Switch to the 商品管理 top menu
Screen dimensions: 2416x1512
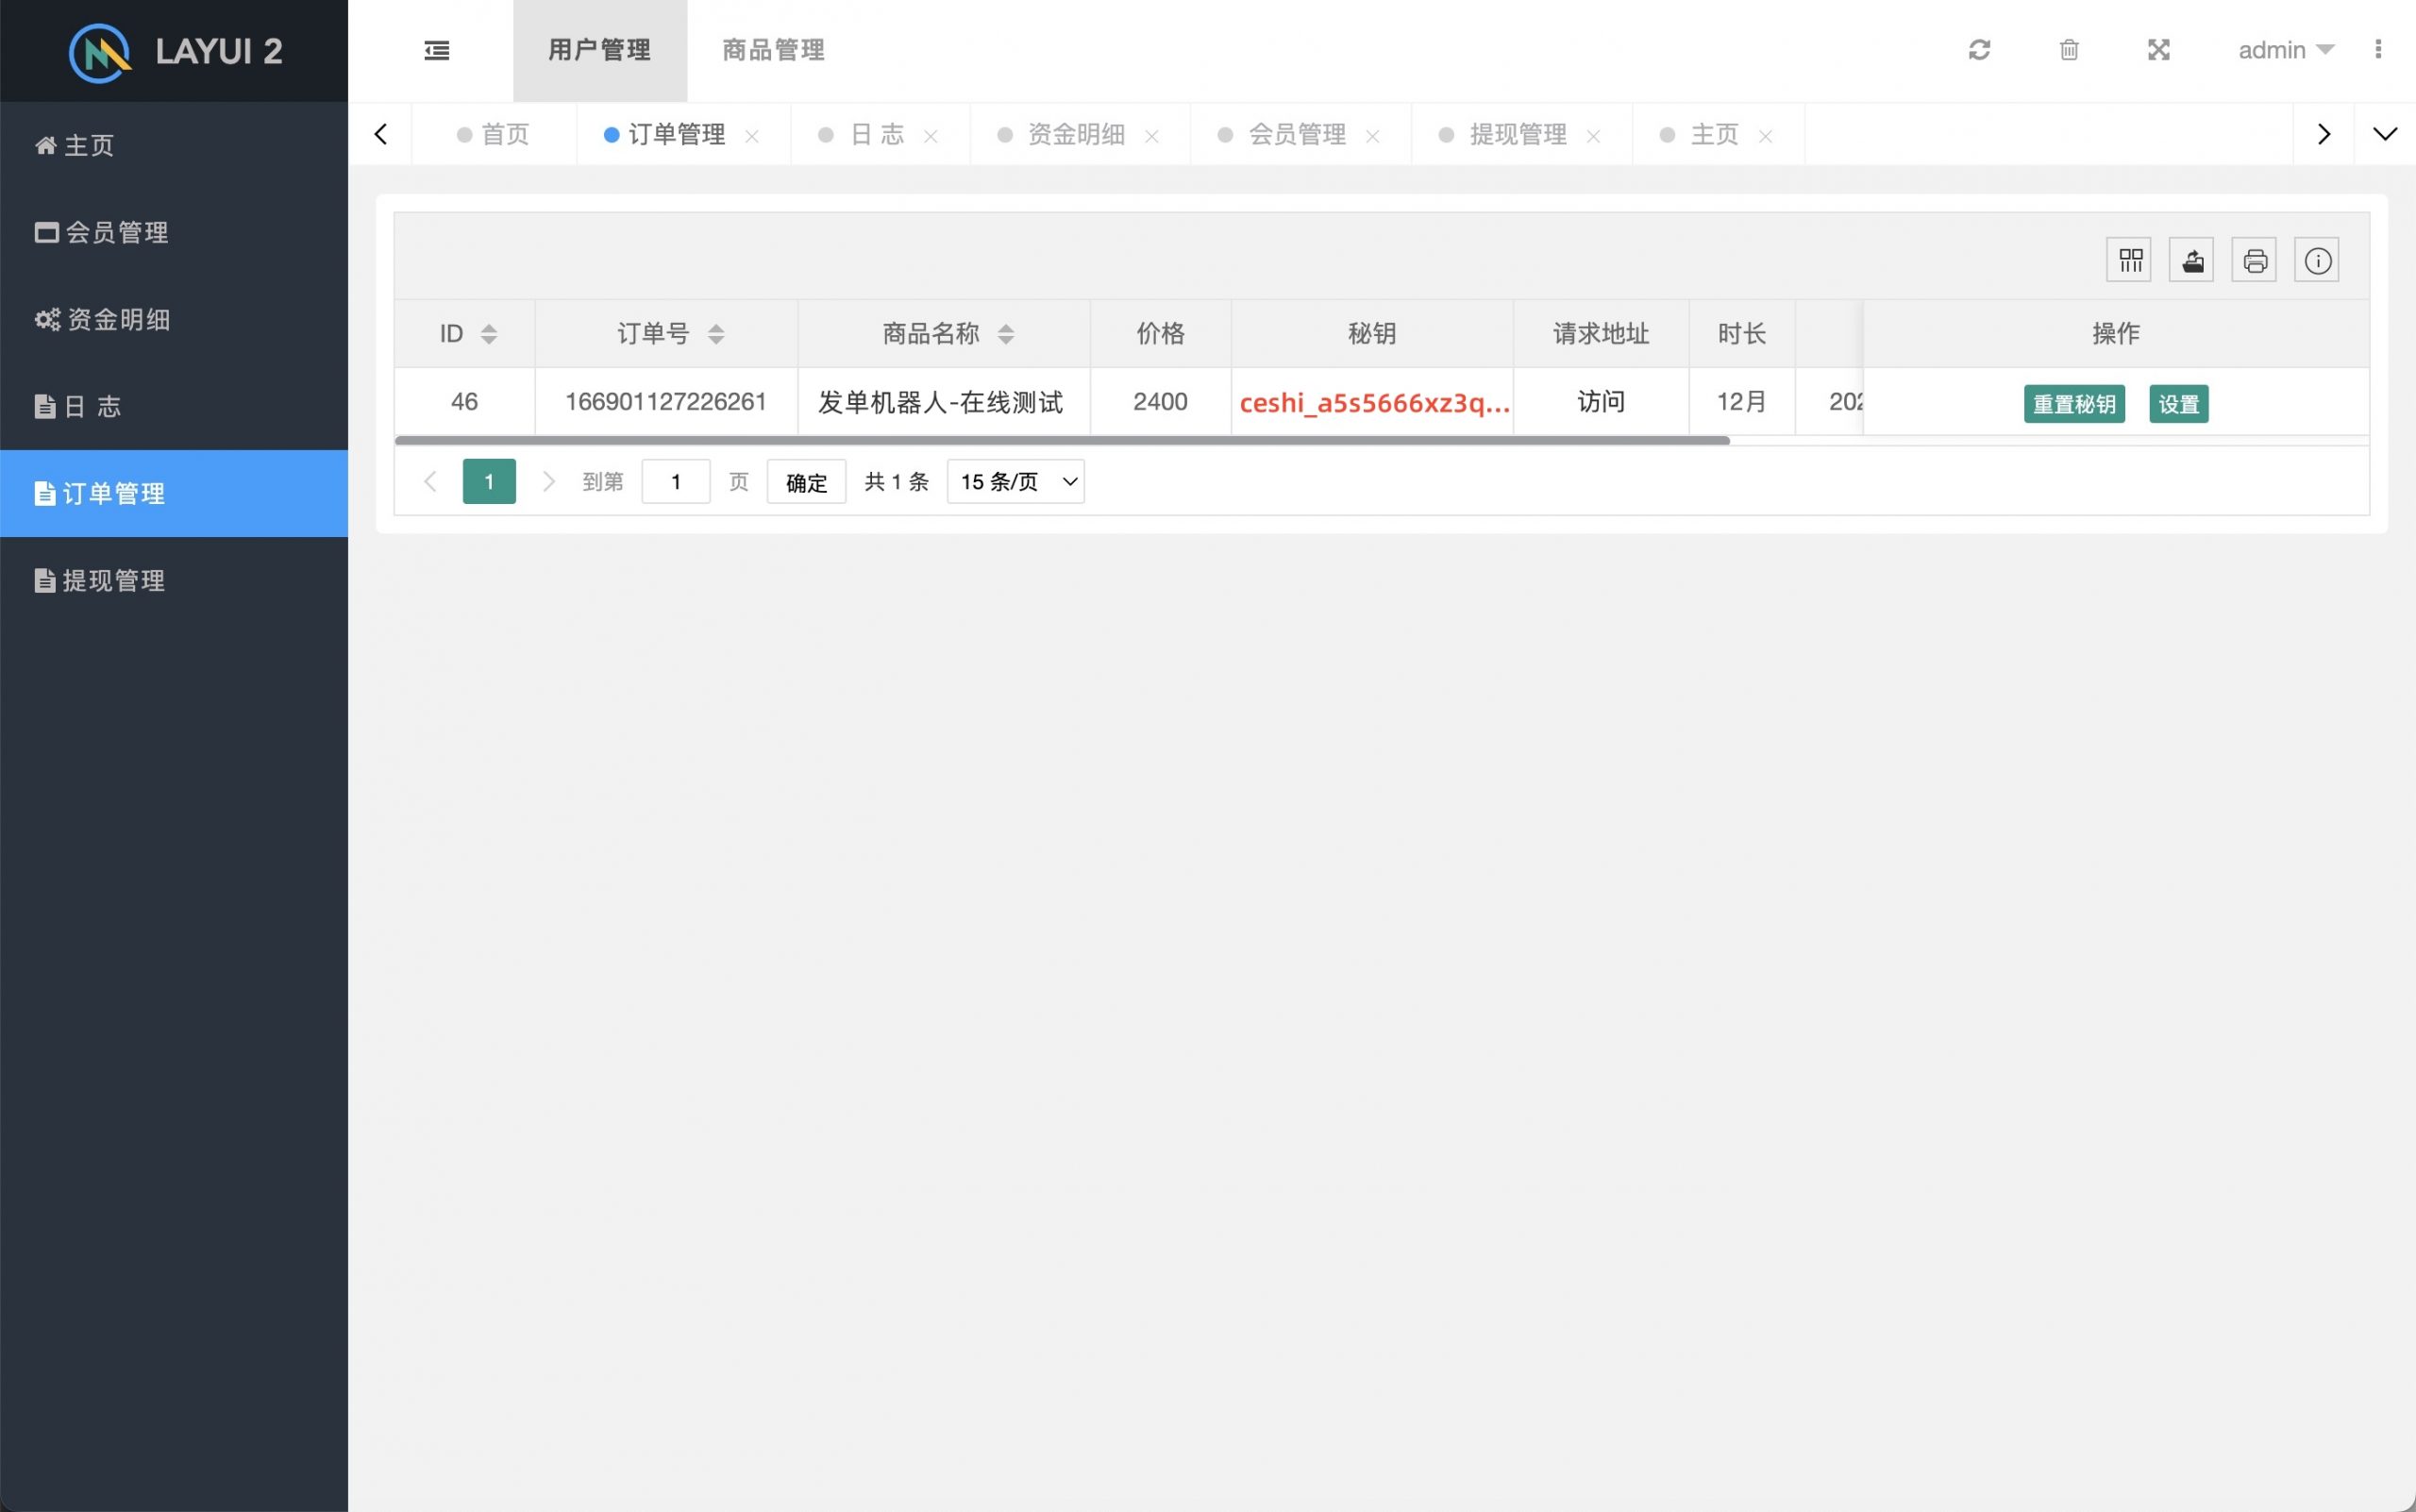pos(773,50)
